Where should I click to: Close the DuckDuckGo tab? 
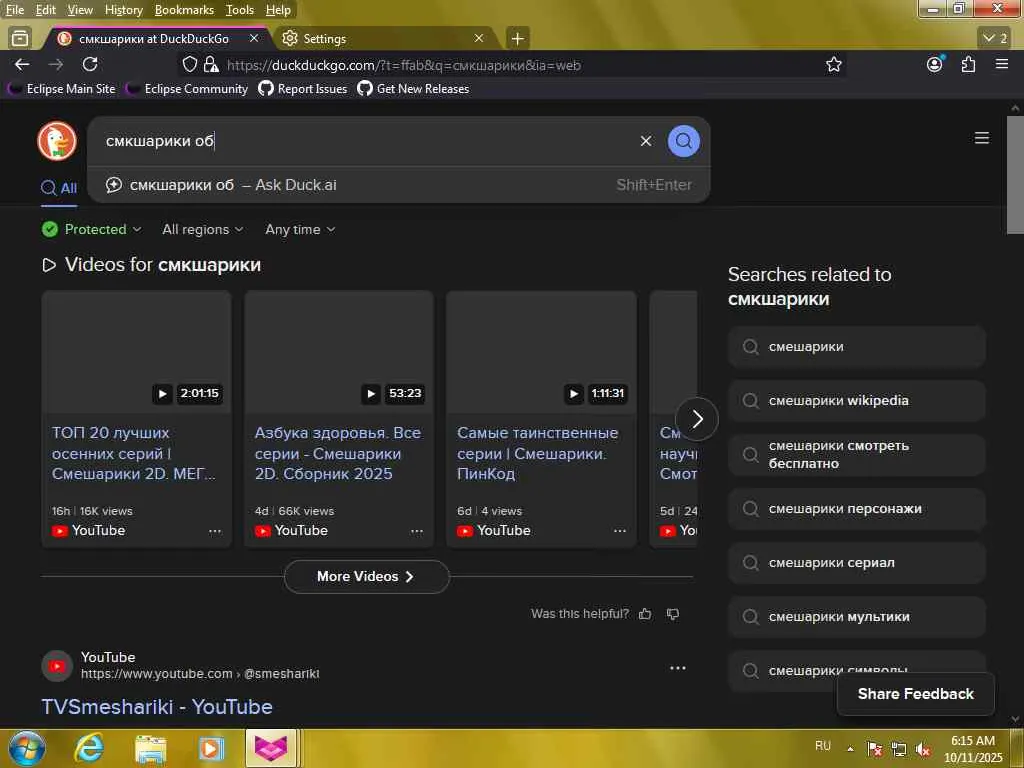pyautogui.click(x=254, y=39)
